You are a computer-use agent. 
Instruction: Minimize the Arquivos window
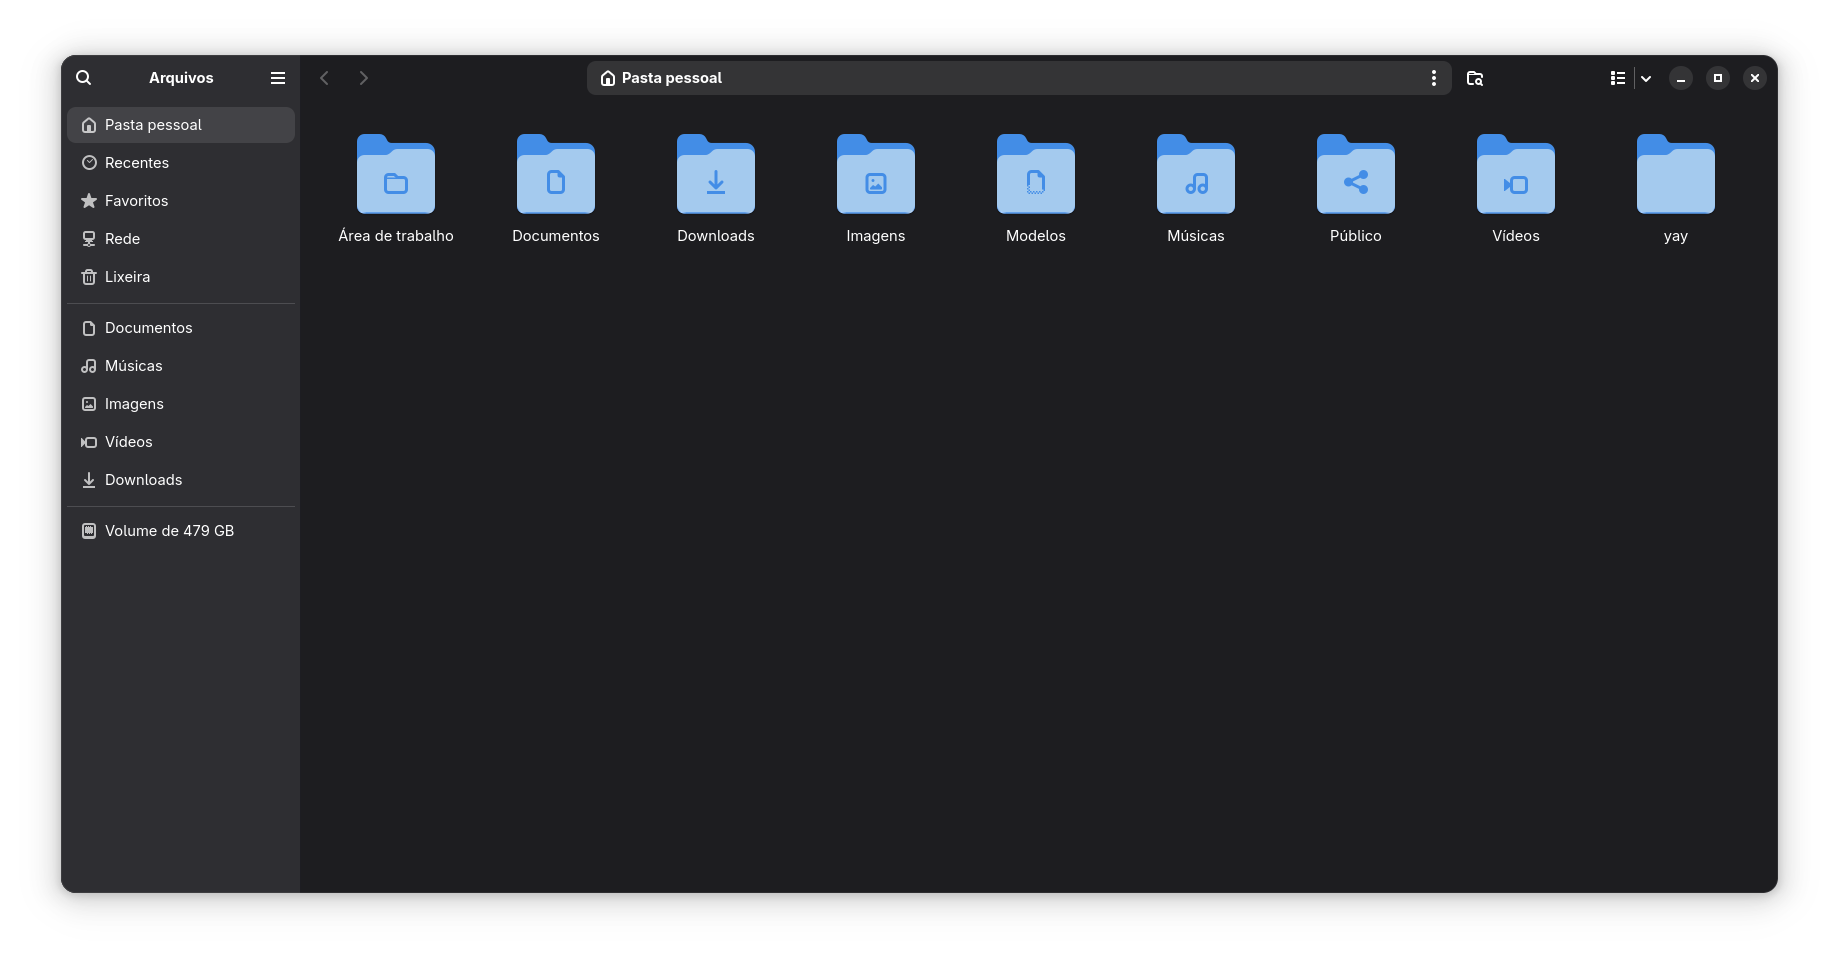(x=1681, y=78)
